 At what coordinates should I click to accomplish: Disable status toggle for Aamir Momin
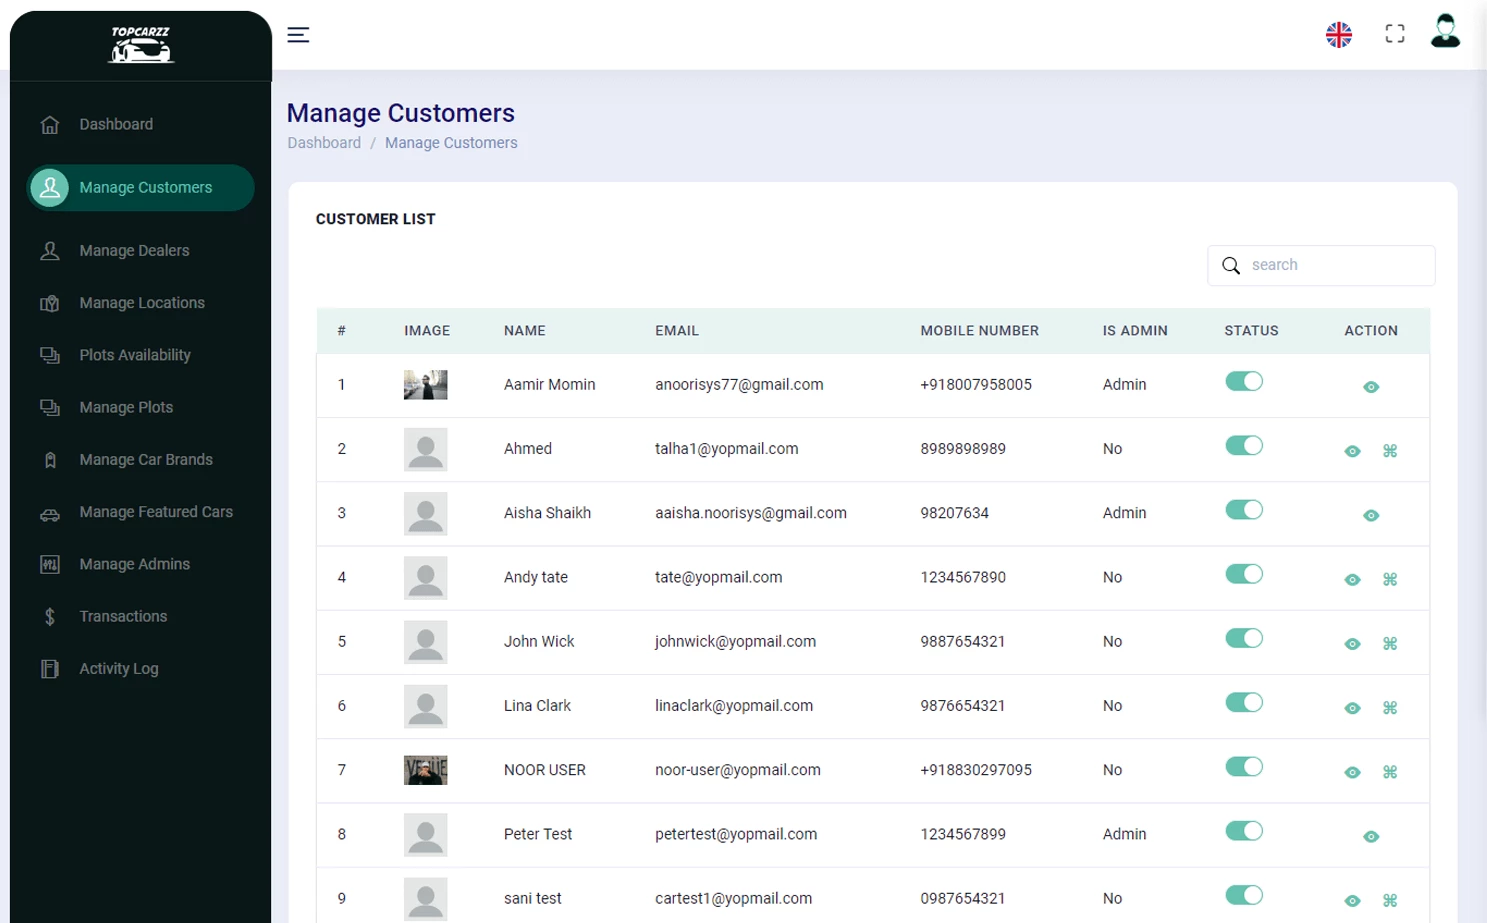[1243, 382]
